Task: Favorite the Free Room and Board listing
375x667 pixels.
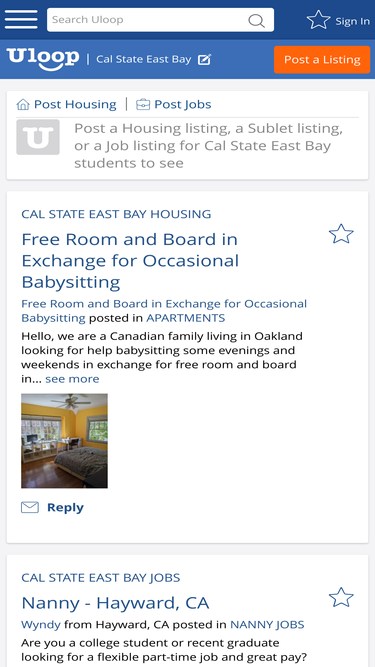Action: tap(341, 234)
